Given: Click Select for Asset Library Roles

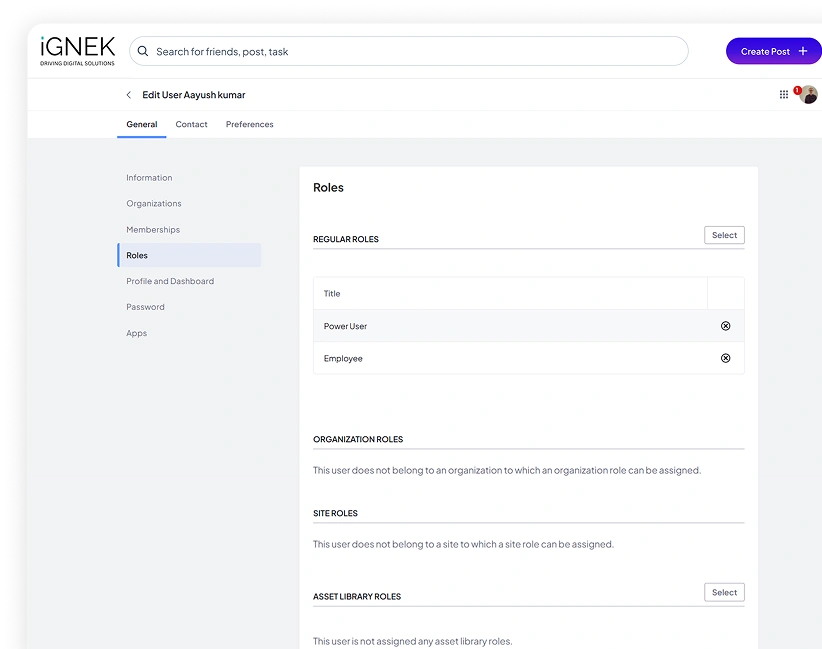Looking at the screenshot, I should tap(724, 592).
